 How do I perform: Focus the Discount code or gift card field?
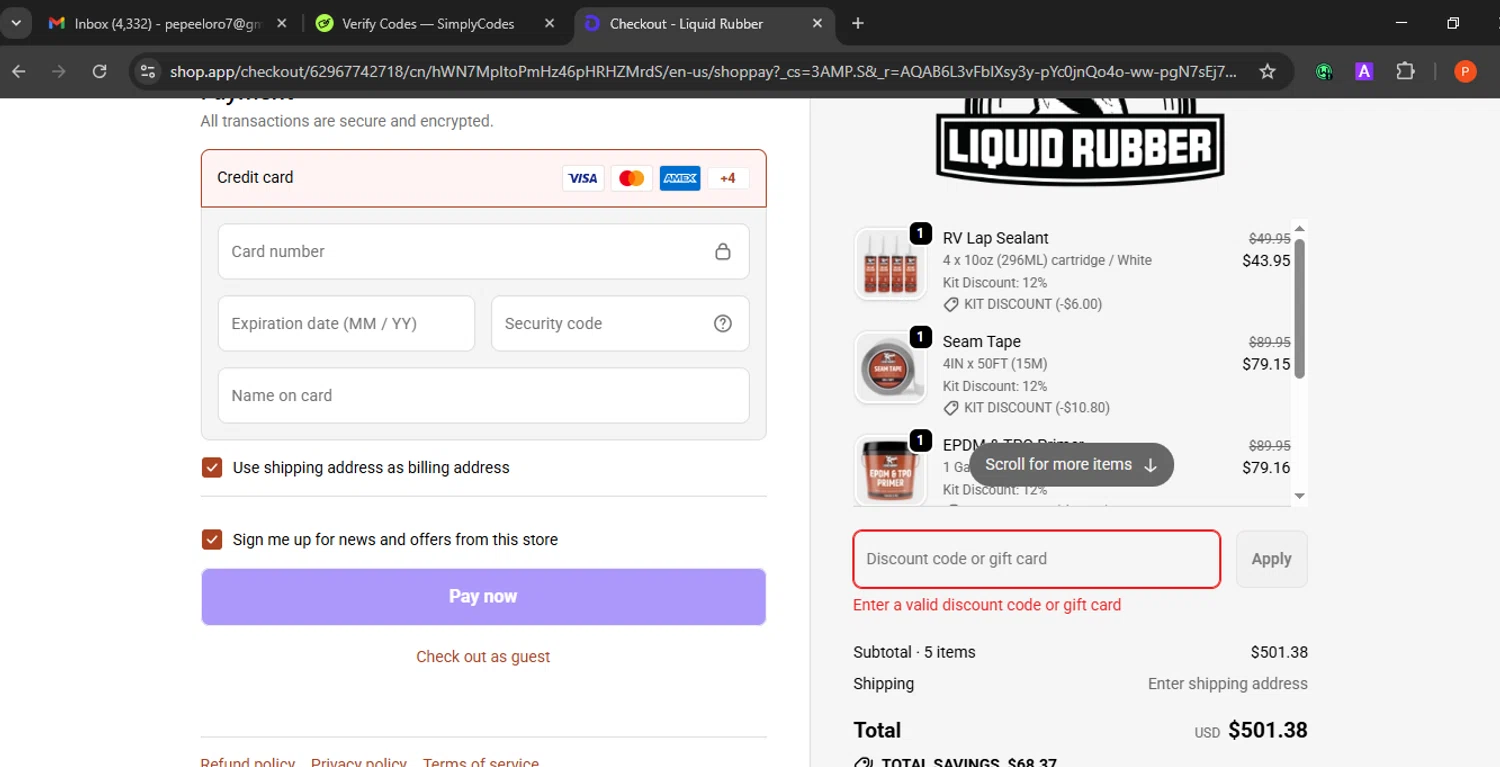pos(1036,559)
